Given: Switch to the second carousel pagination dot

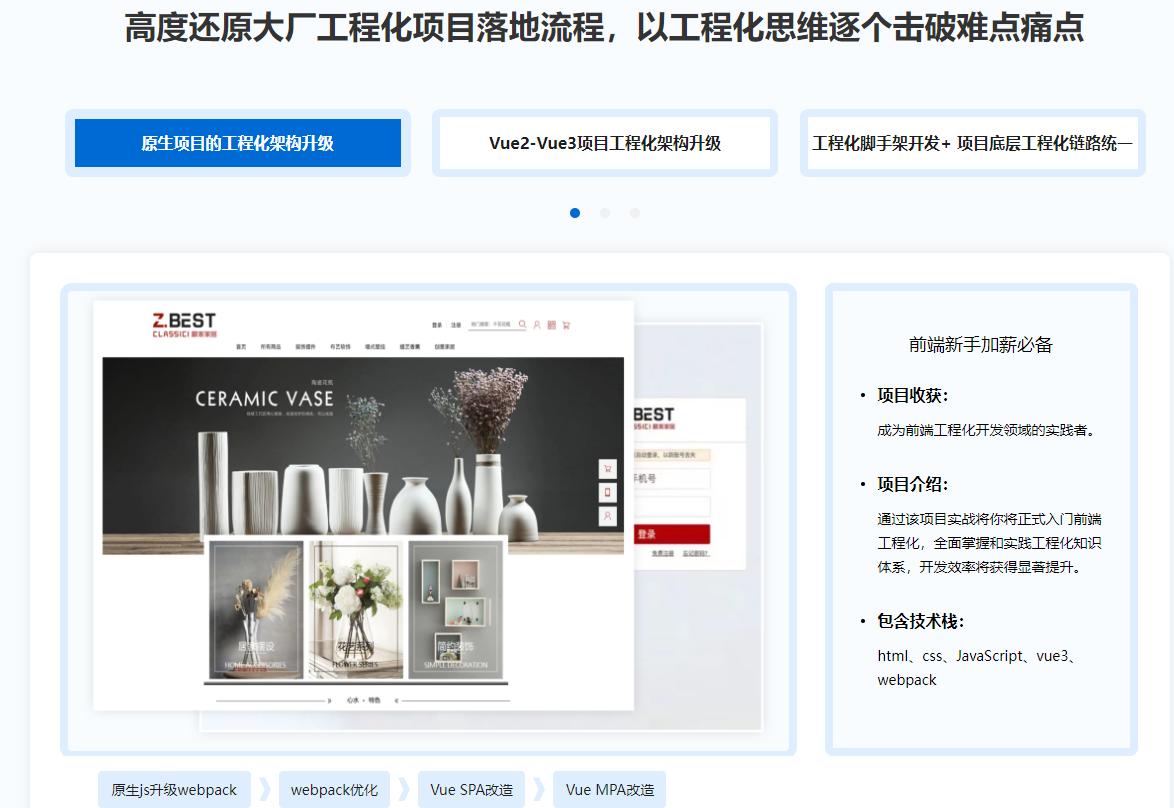Looking at the screenshot, I should [605, 213].
